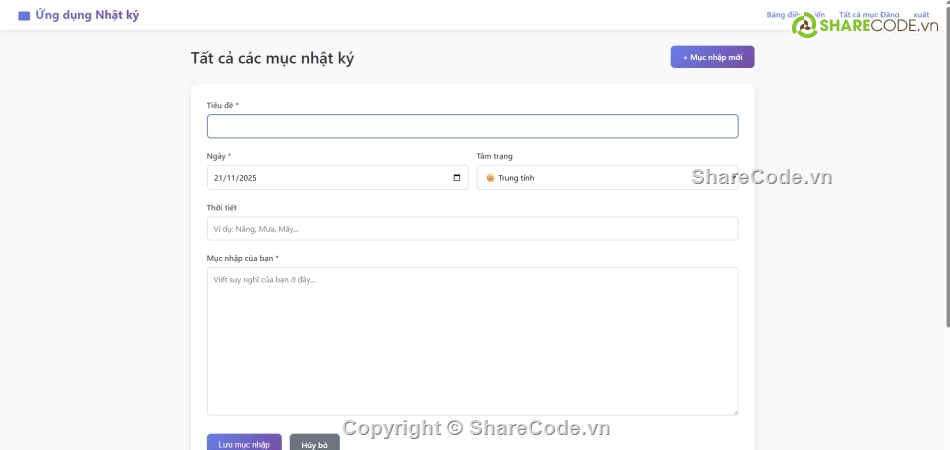This screenshot has width=950, height=450.
Task: Click the 'Tiêu đề *' label
Action: click(223, 105)
